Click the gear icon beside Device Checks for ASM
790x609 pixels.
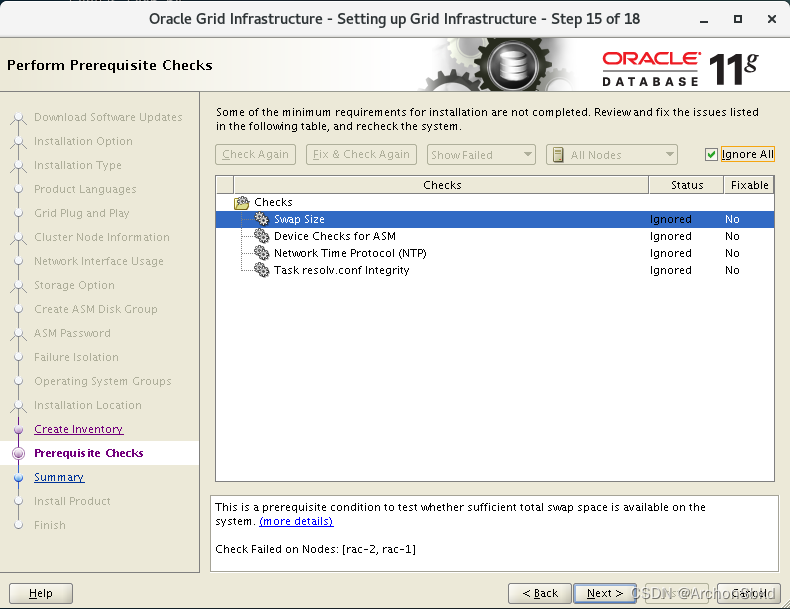[261, 236]
